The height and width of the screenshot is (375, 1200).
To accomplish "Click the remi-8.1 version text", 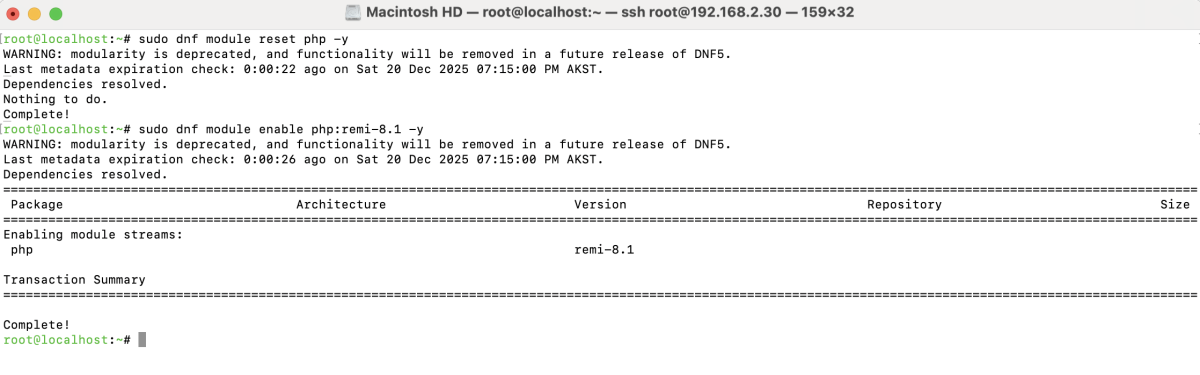I will click(x=604, y=249).
